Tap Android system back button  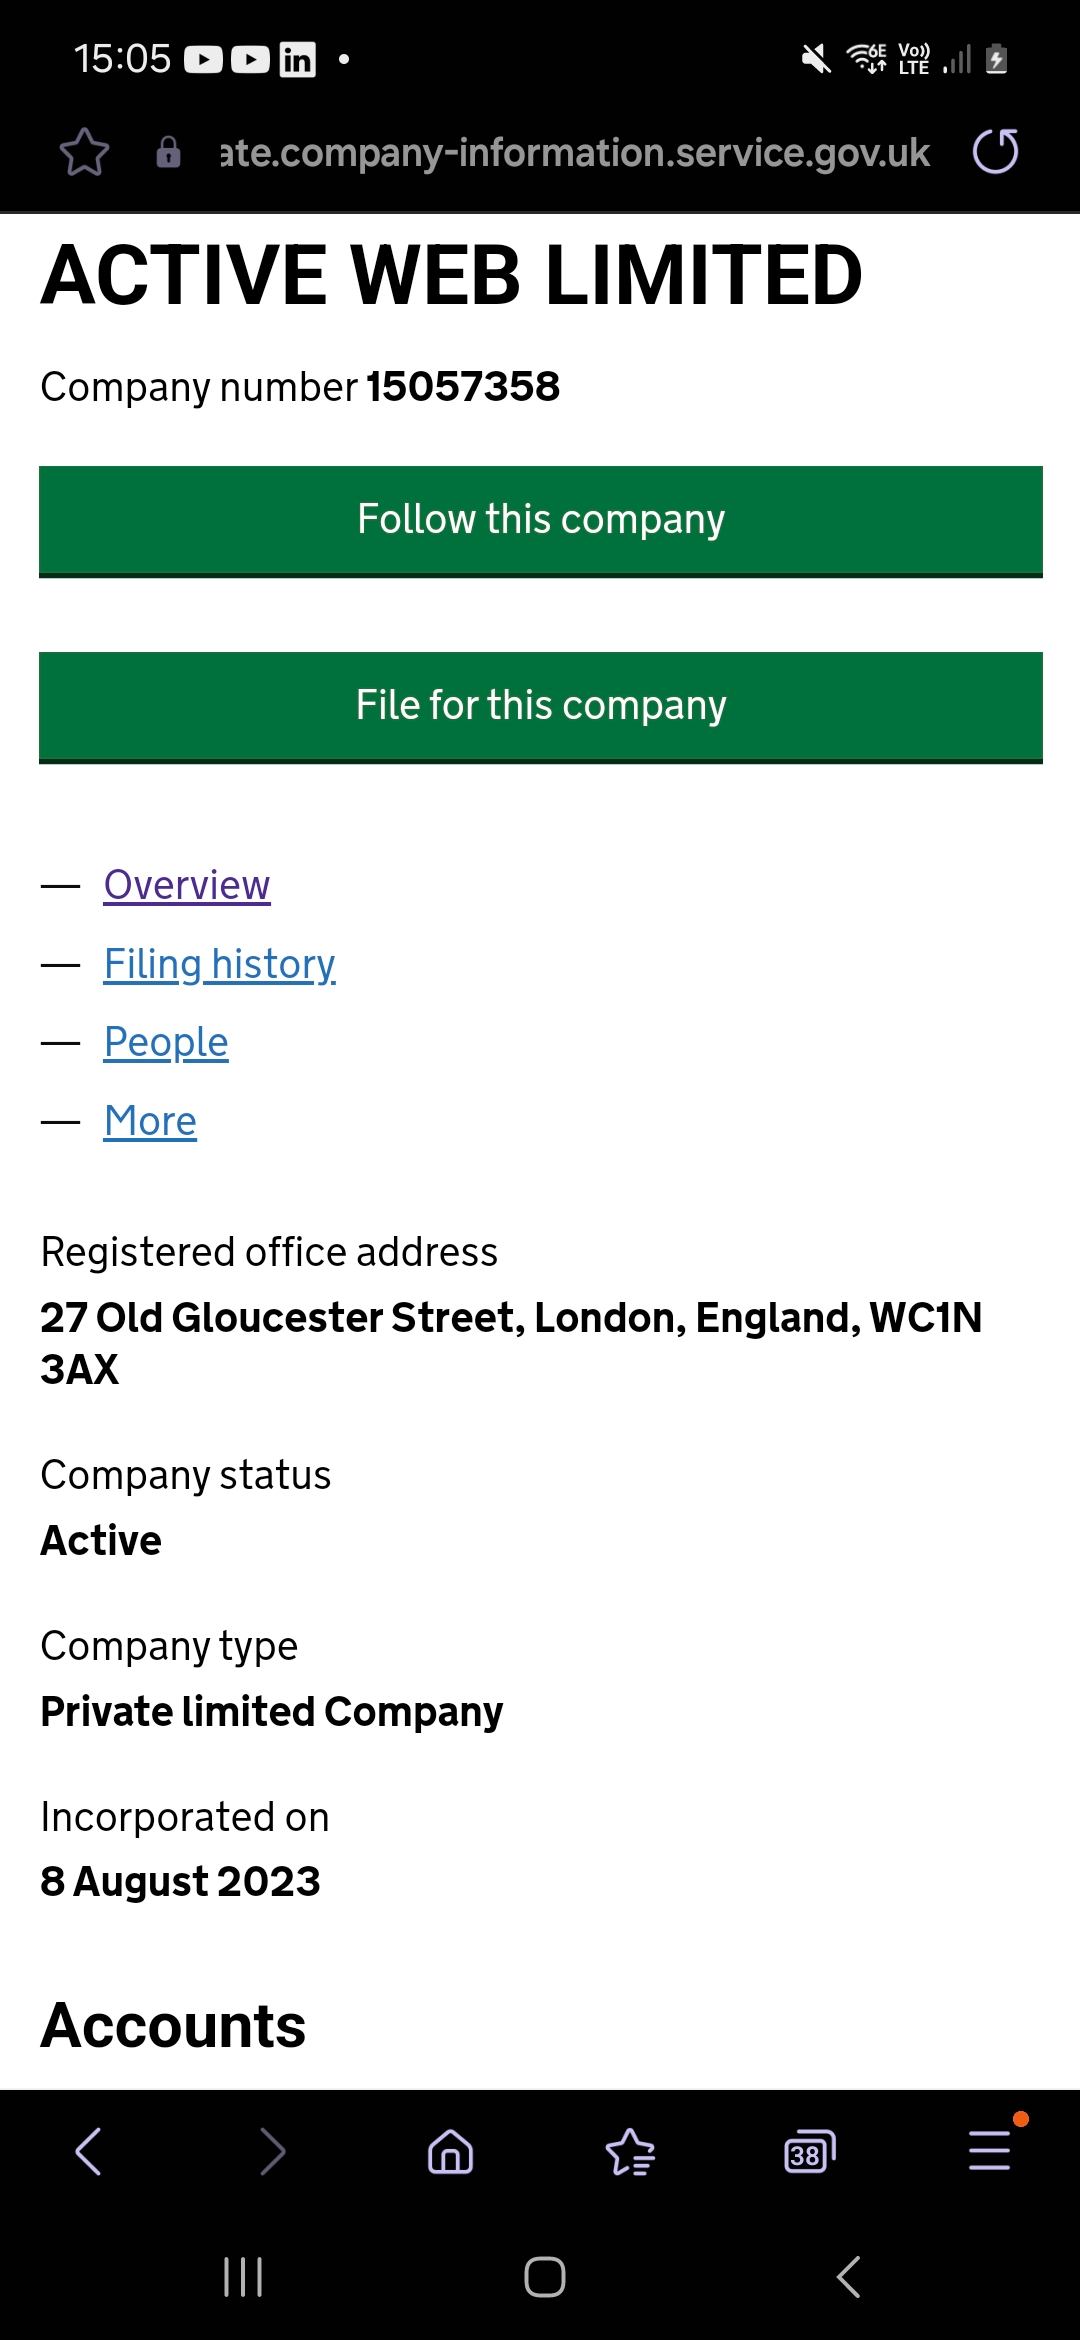848,2277
